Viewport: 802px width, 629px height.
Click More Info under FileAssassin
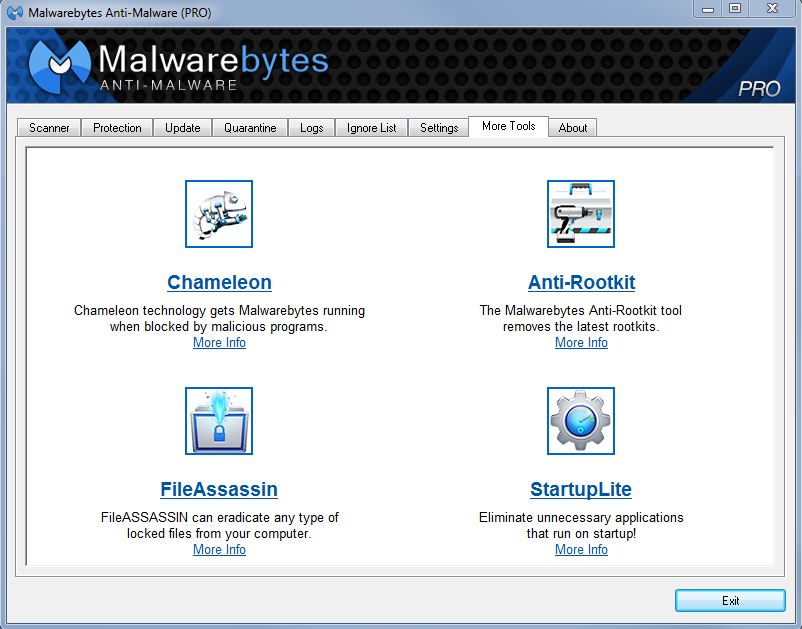click(219, 550)
